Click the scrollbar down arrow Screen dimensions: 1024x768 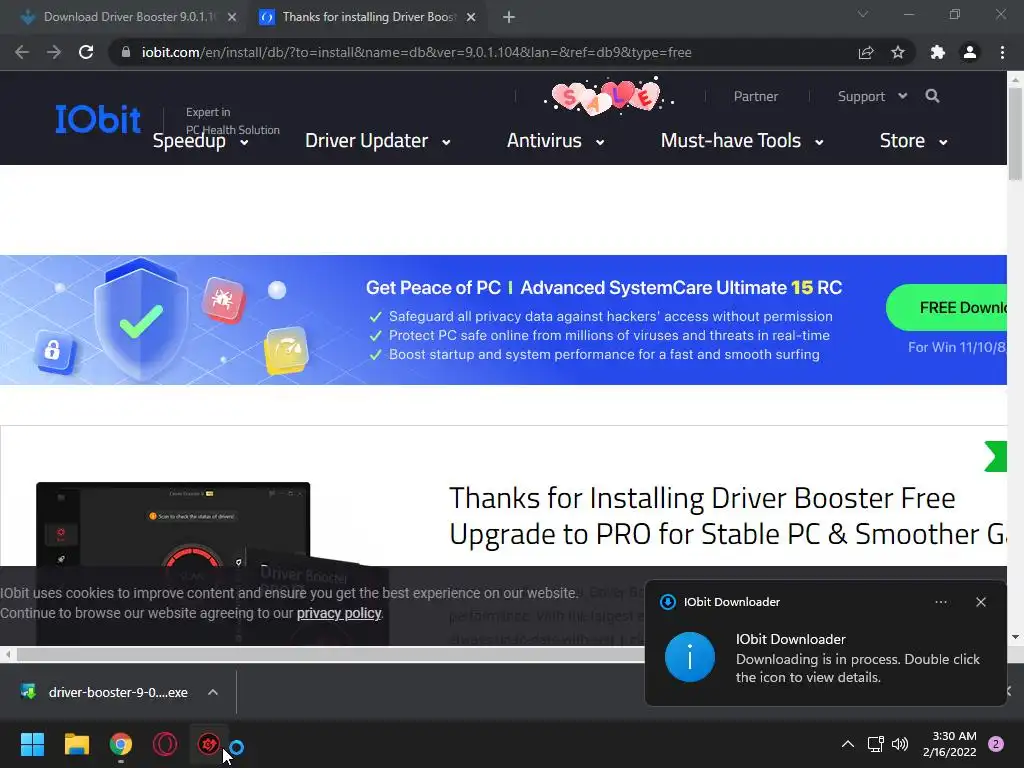[x=1015, y=637]
